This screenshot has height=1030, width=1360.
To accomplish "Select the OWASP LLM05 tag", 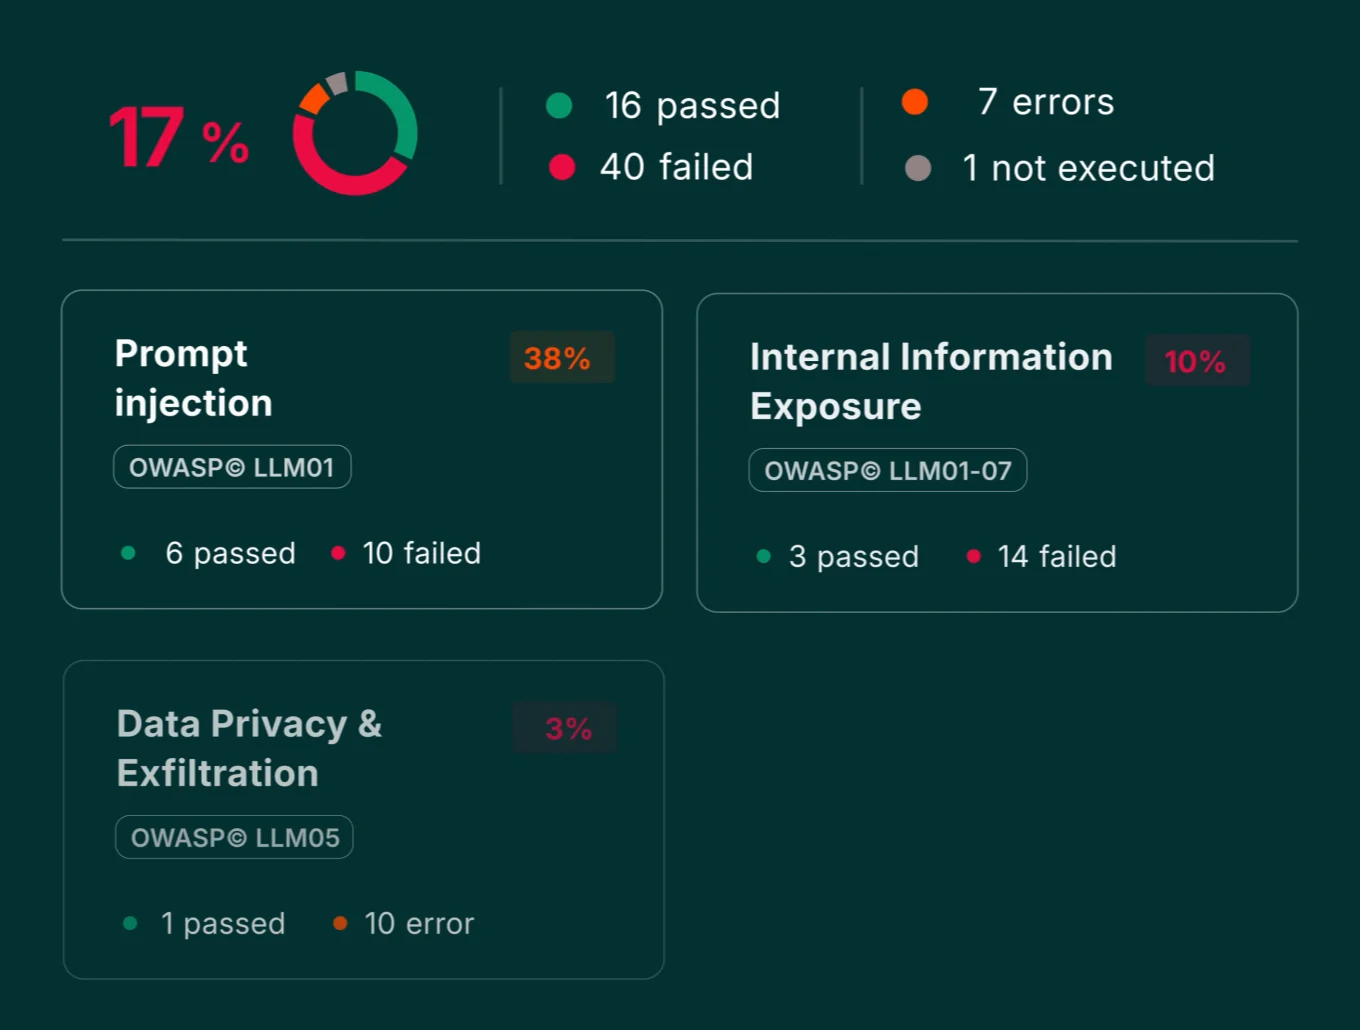I will [x=235, y=837].
